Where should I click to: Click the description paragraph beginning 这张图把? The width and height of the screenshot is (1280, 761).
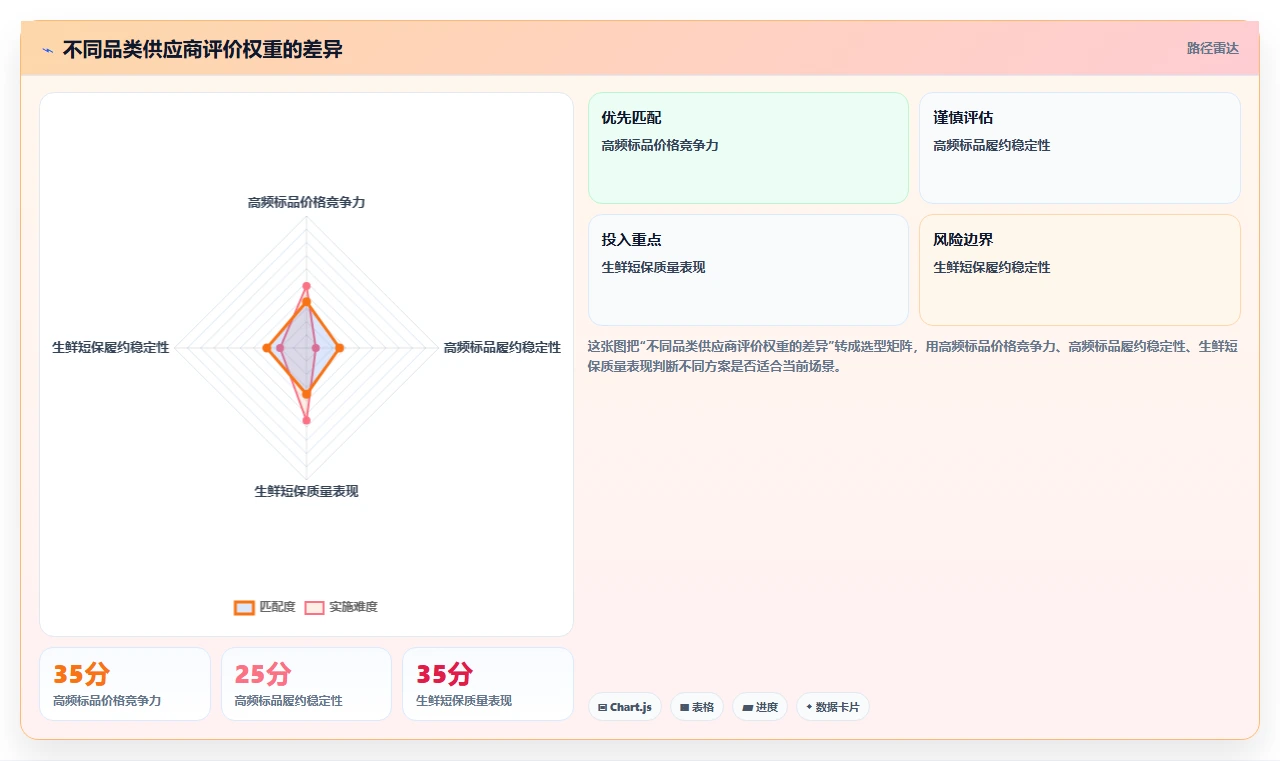(913, 356)
